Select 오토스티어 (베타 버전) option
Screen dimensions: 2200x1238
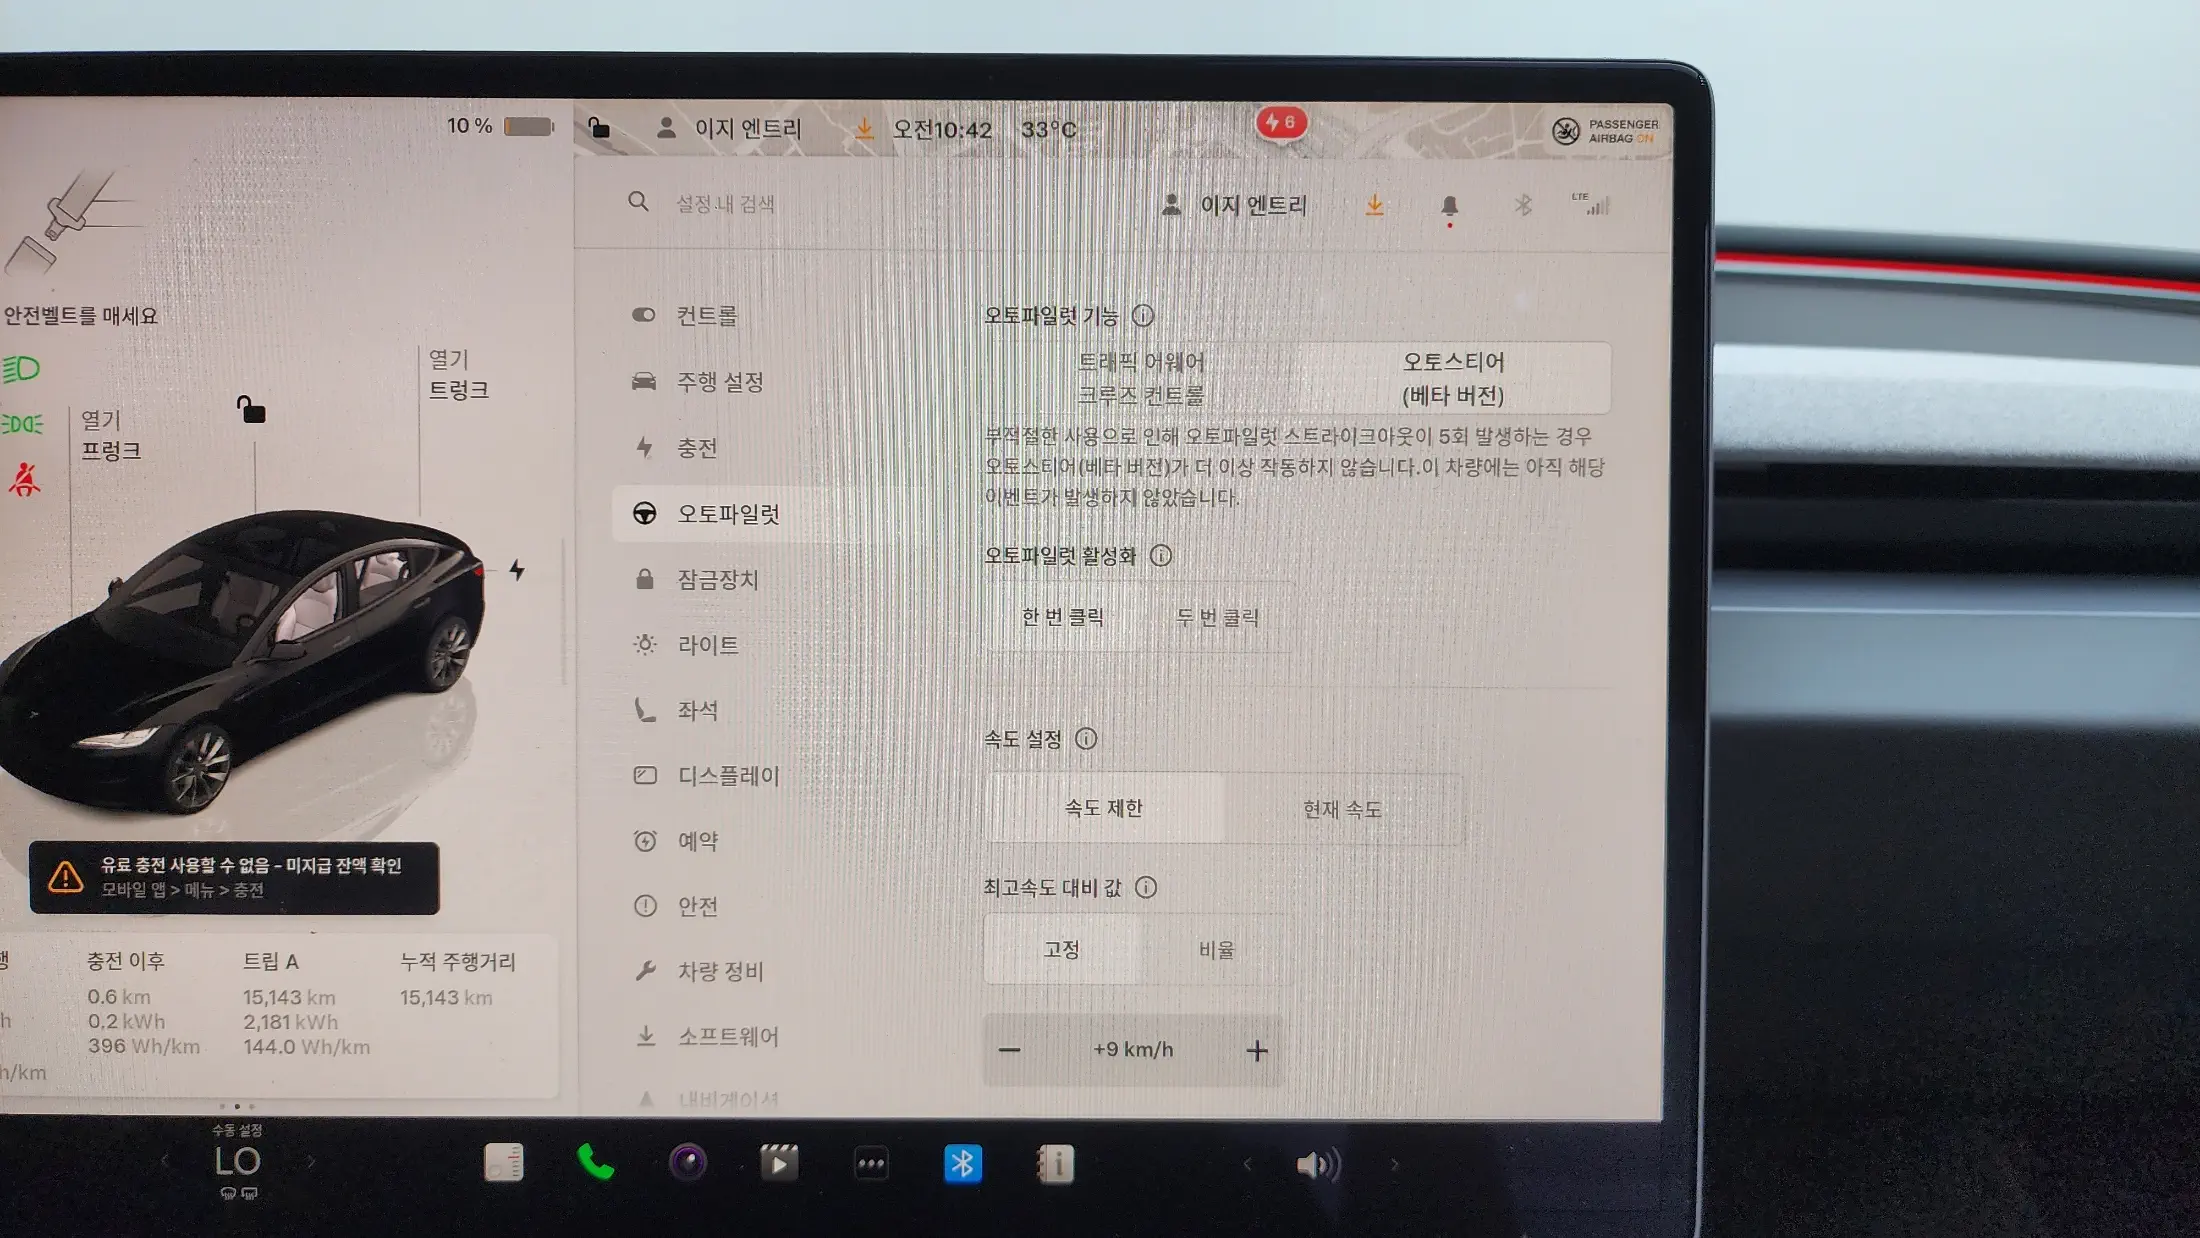pyautogui.click(x=1453, y=378)
